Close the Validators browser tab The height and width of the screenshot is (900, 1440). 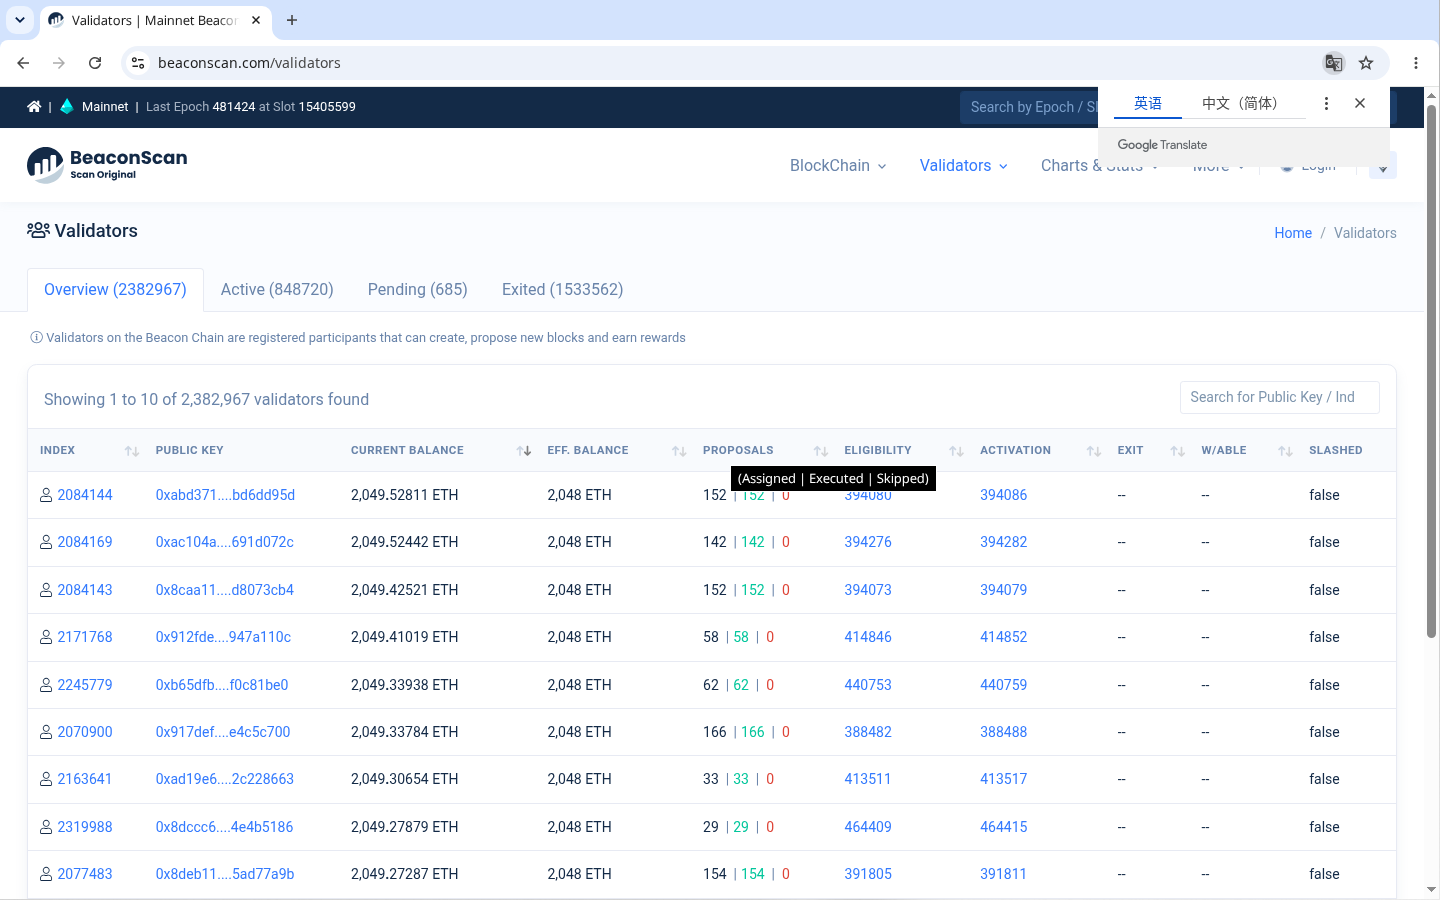click(x=256, y=20)
